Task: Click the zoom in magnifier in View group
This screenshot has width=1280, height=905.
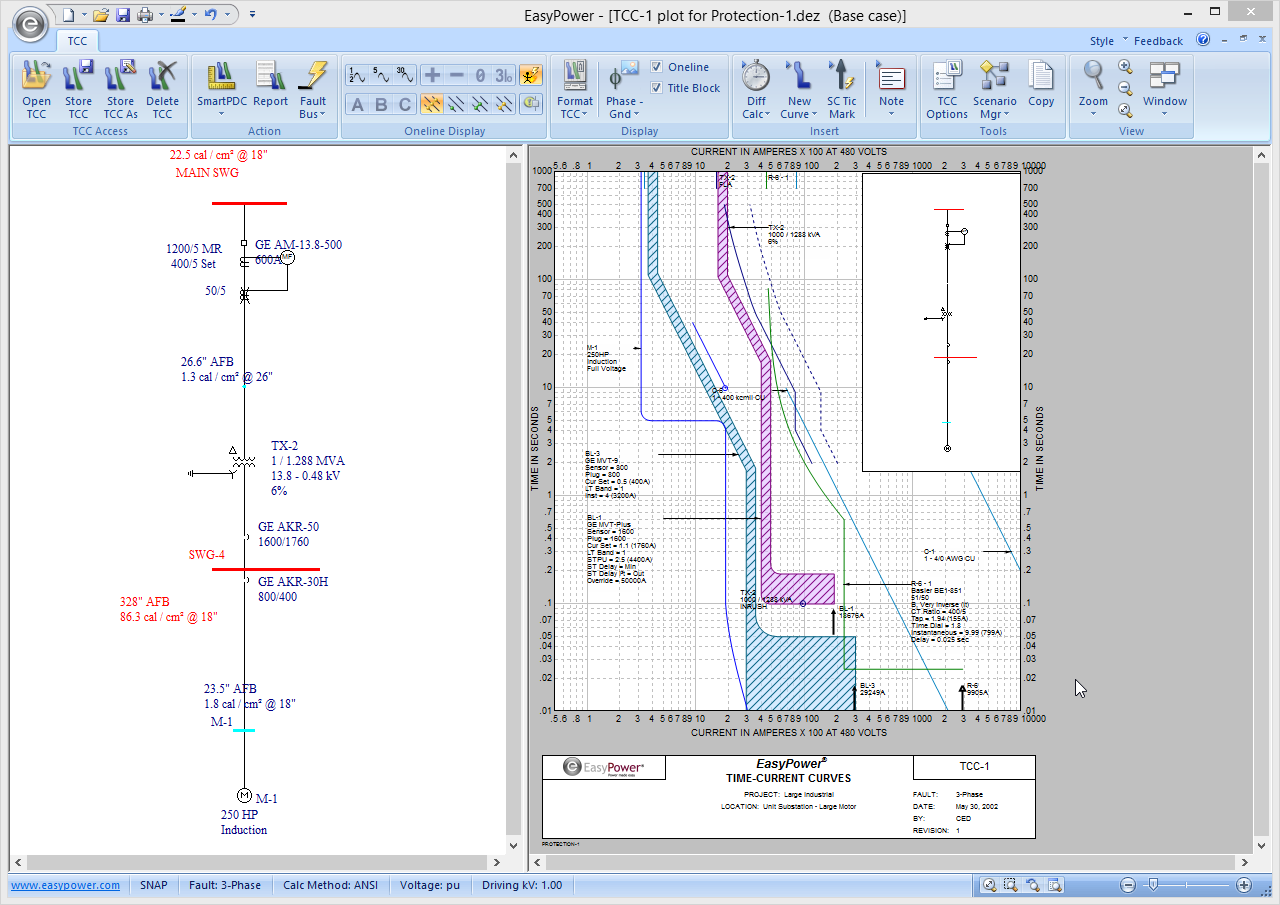Action: [x=1125, y=67]
